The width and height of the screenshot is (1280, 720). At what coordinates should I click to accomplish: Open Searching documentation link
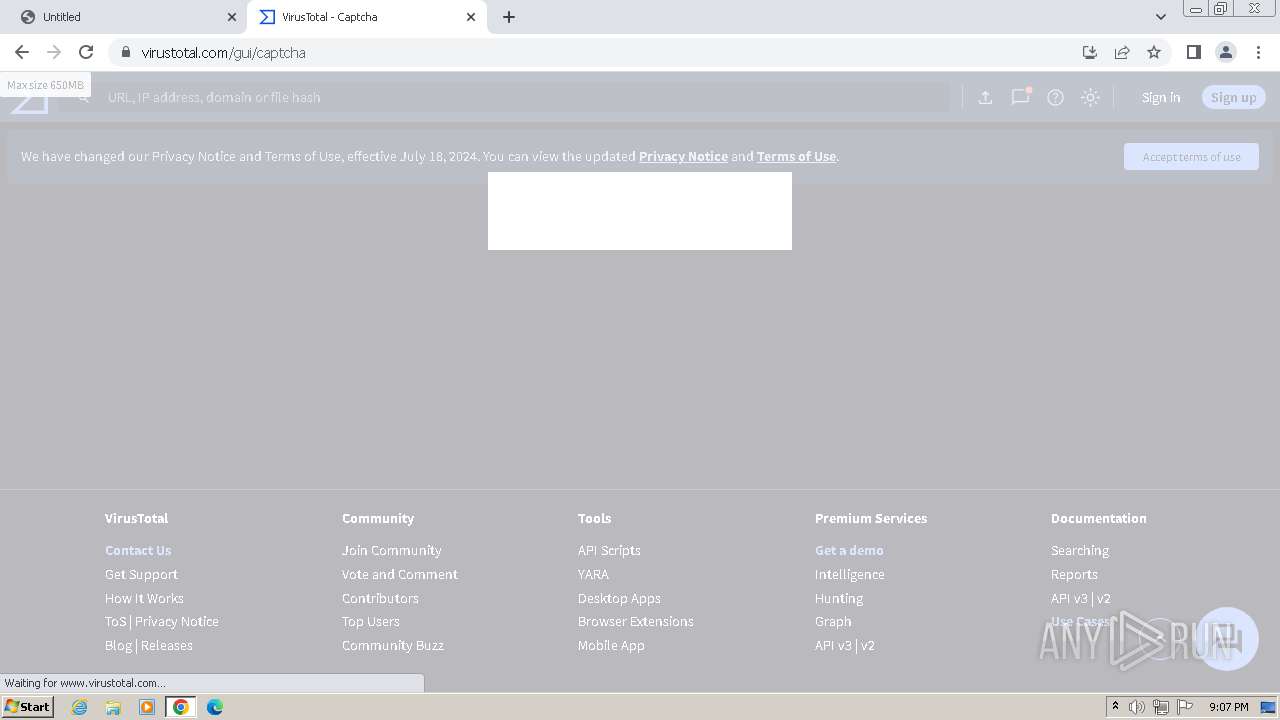tap(1080, 550)
